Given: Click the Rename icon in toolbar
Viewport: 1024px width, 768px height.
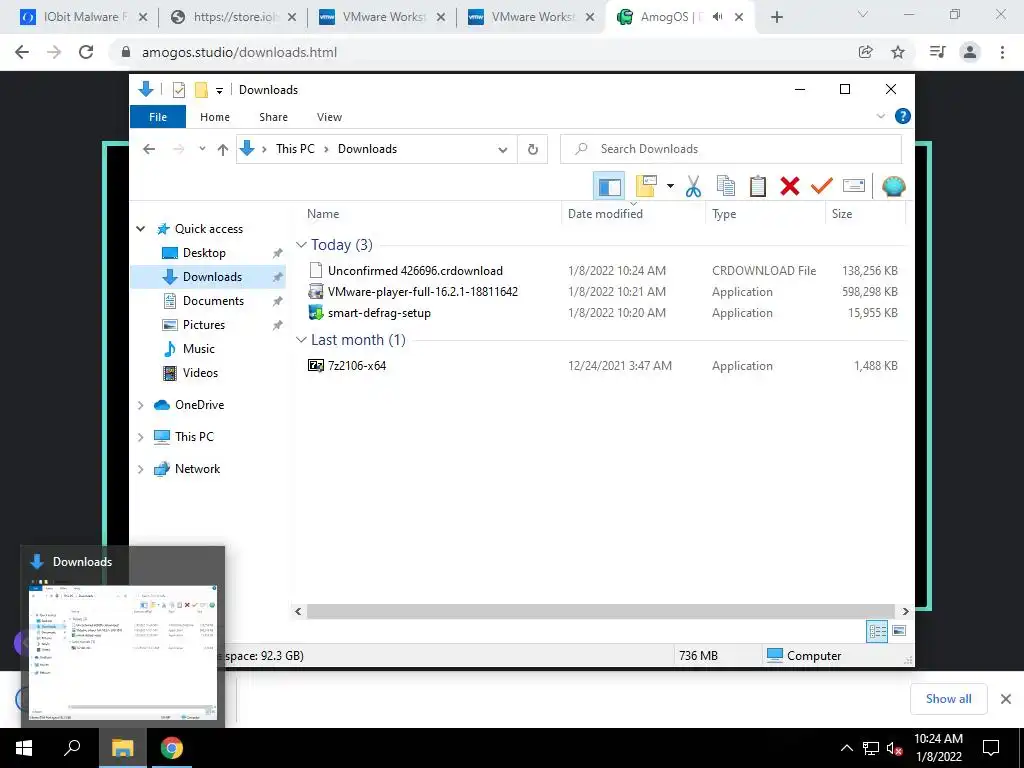Looking at the screenshot, I should (x=854, y=186).
